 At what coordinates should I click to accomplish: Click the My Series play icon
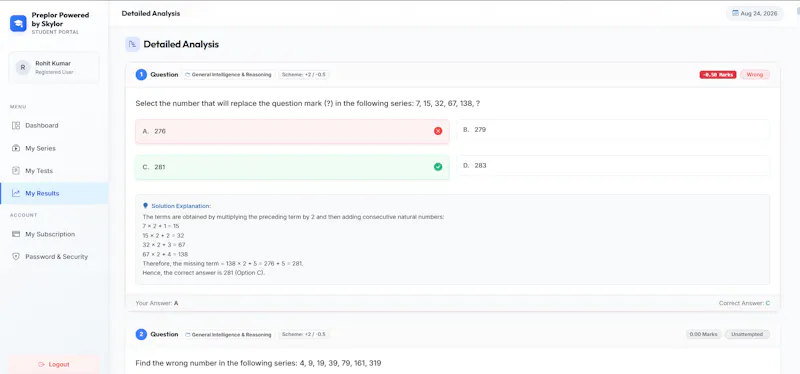(x=16, y=148)
